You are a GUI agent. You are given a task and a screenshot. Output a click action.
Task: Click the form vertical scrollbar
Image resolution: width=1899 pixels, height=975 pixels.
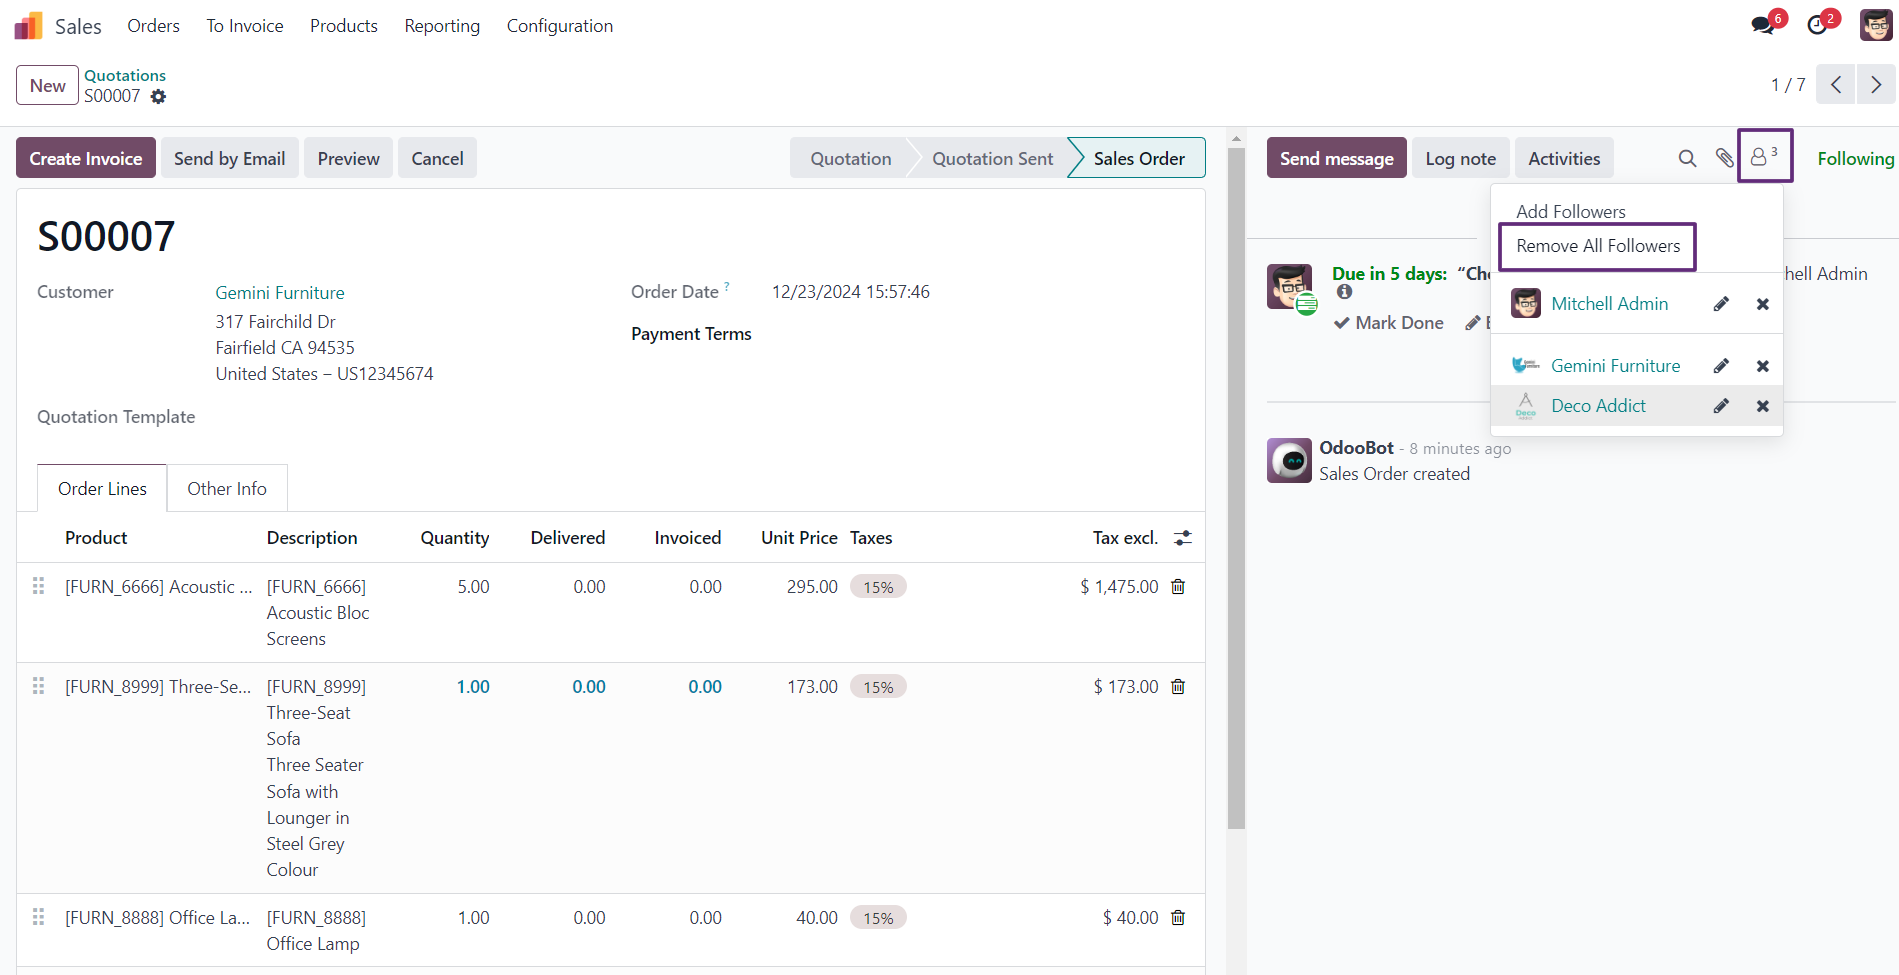[x=1236, y=489]
